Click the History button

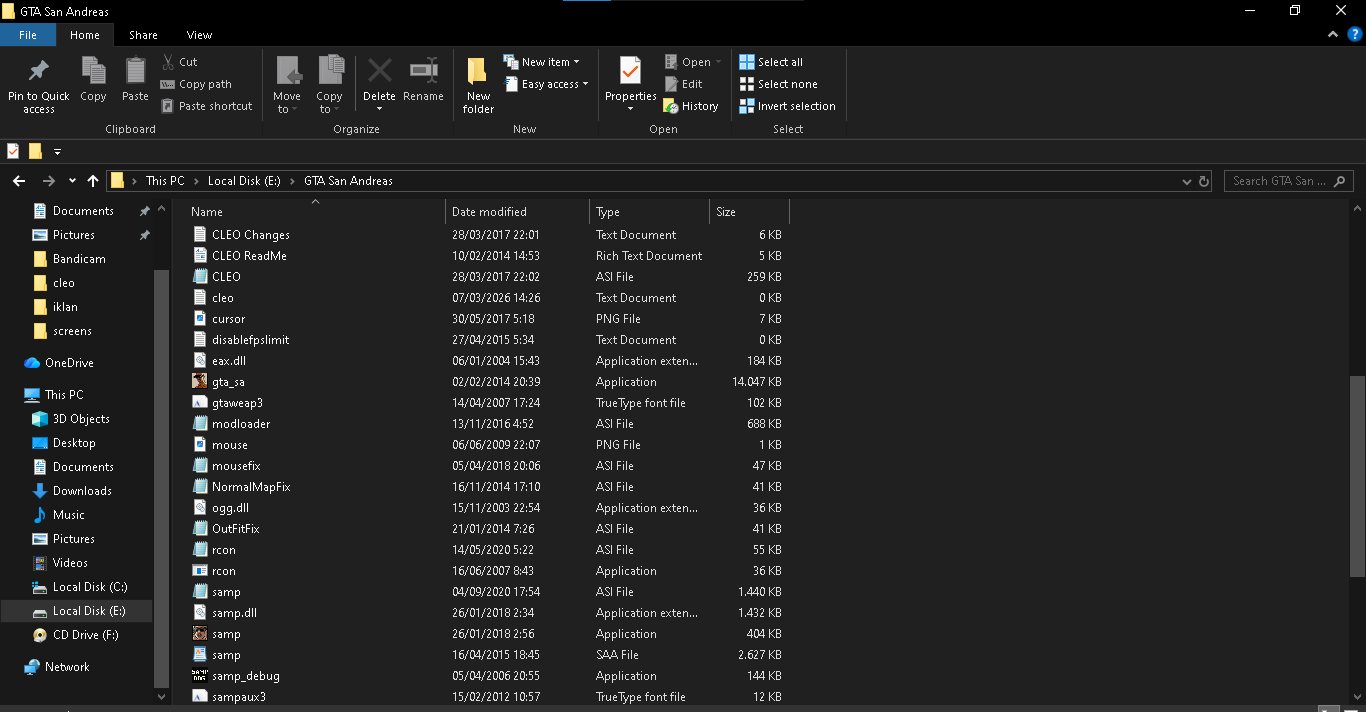pos(692,106)
